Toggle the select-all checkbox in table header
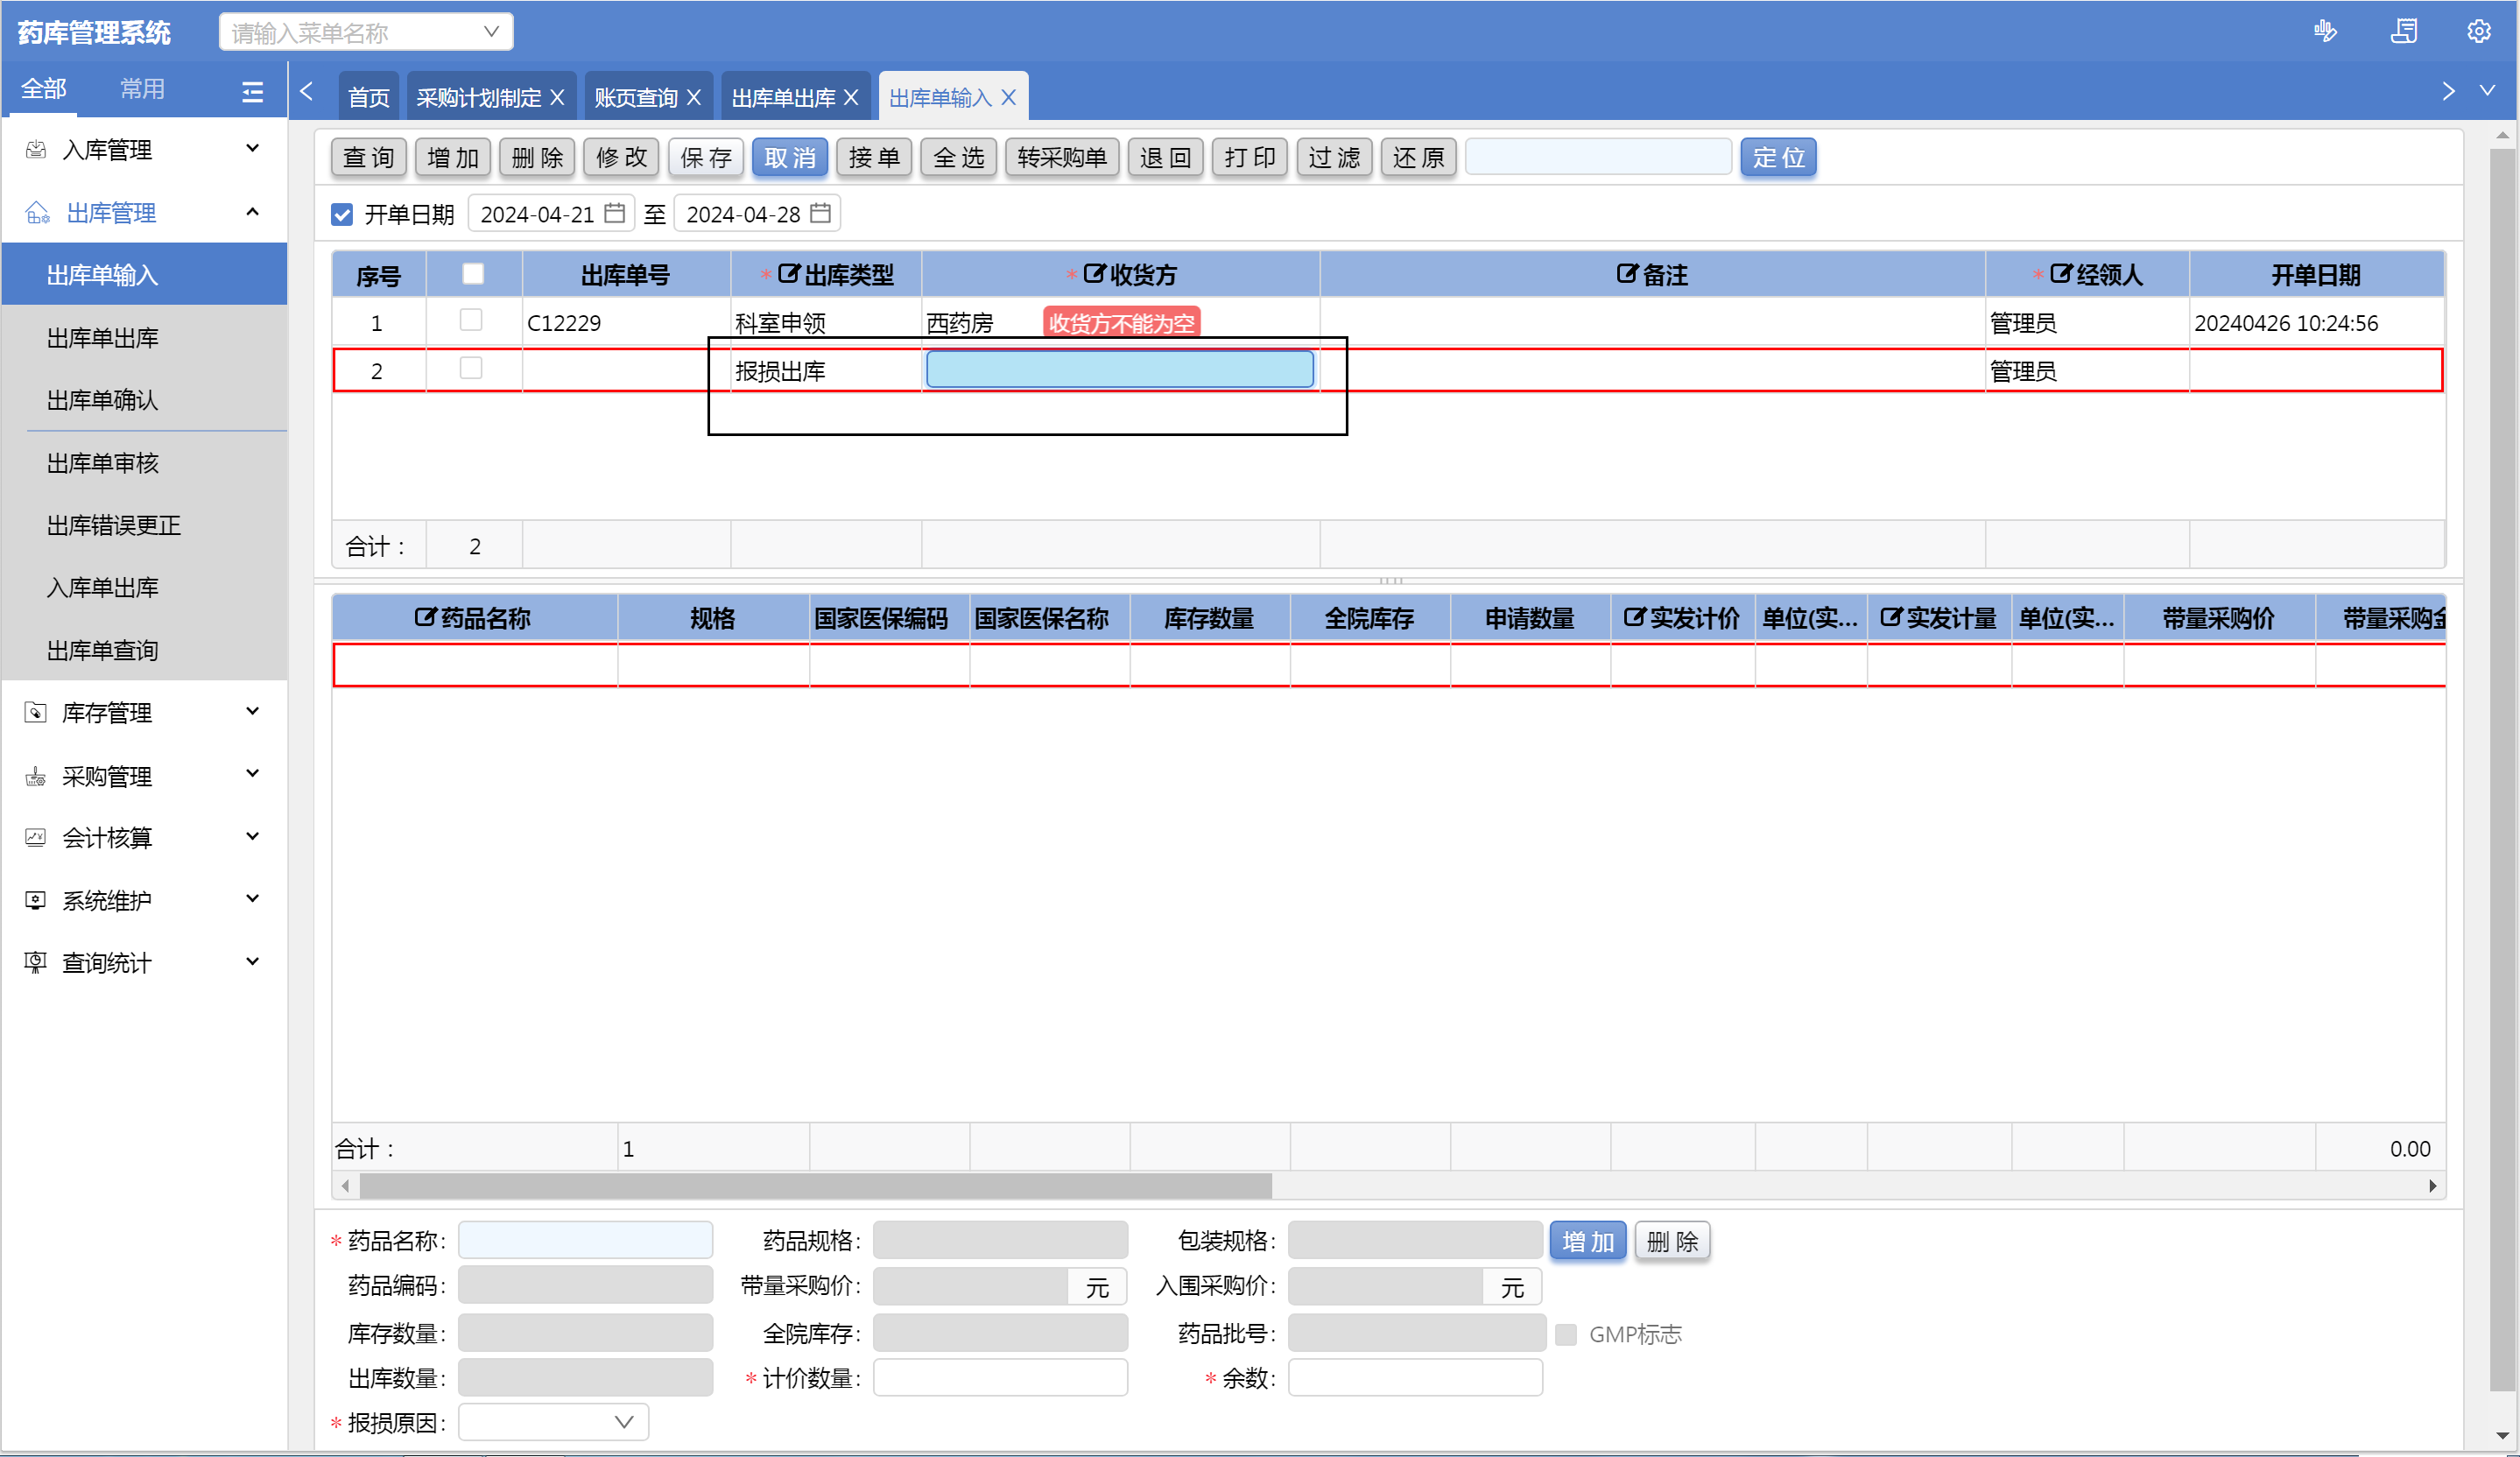This screenshot has height=1457, width=2520. click(x=473, y=274)
